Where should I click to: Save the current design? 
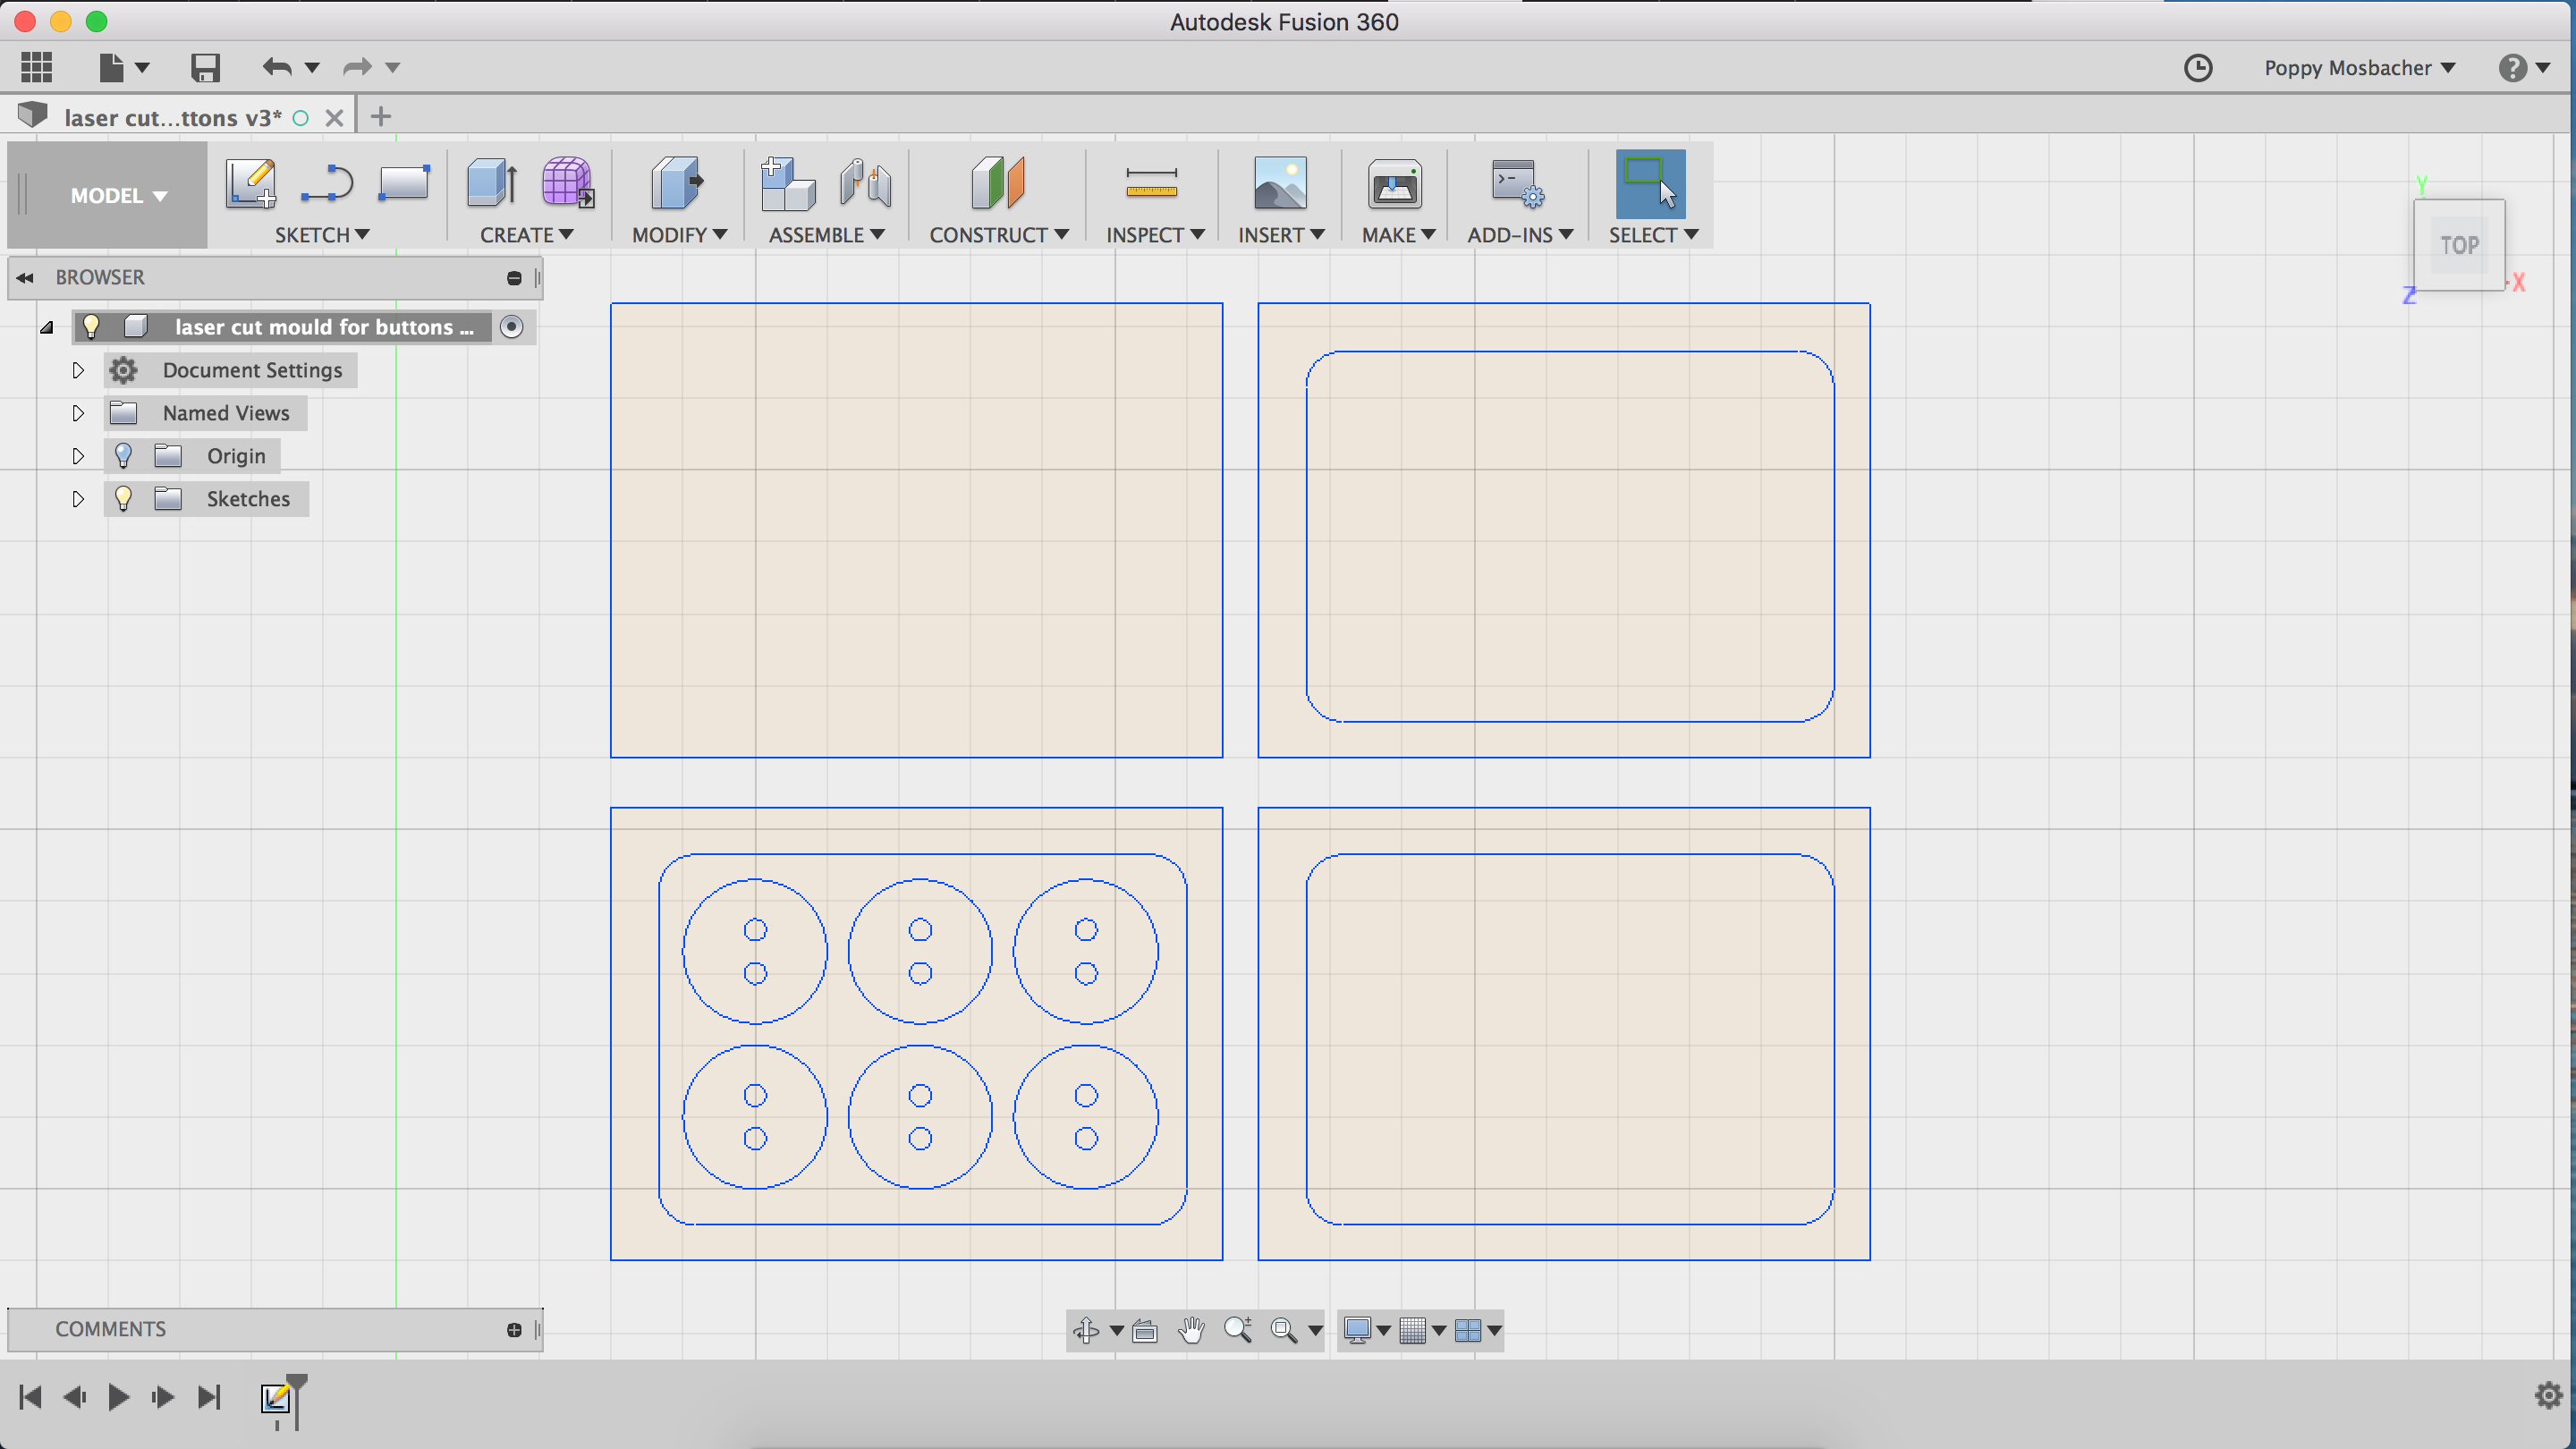click(x=205, y=66)
